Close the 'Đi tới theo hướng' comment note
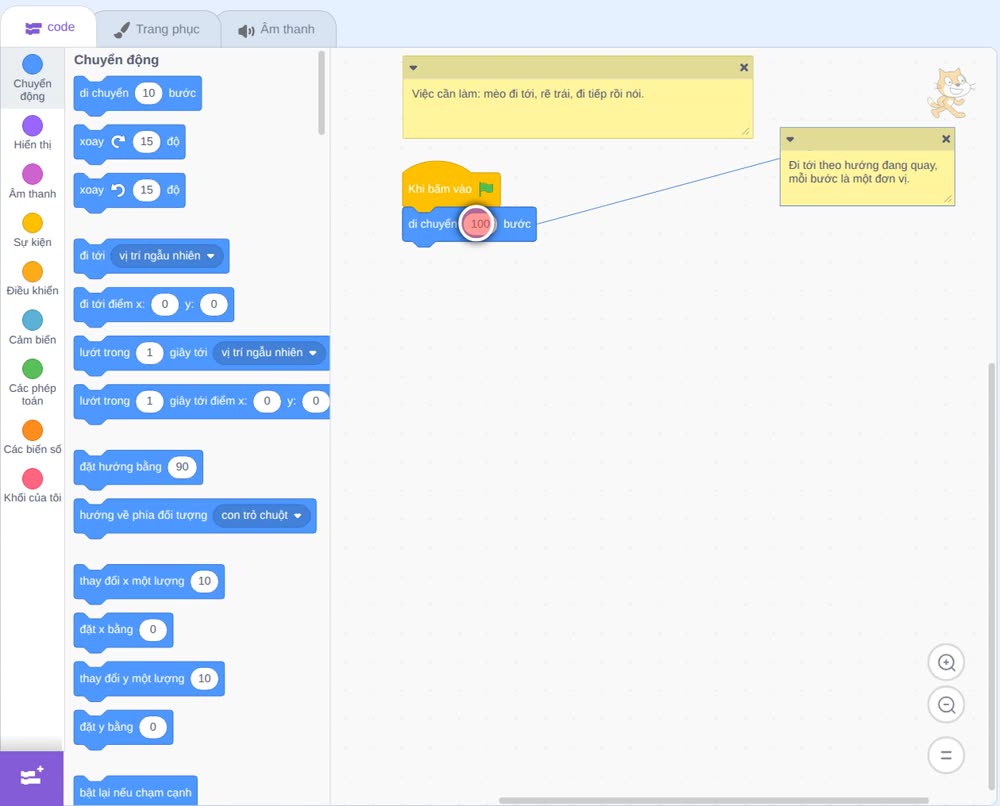 [946, 138]
